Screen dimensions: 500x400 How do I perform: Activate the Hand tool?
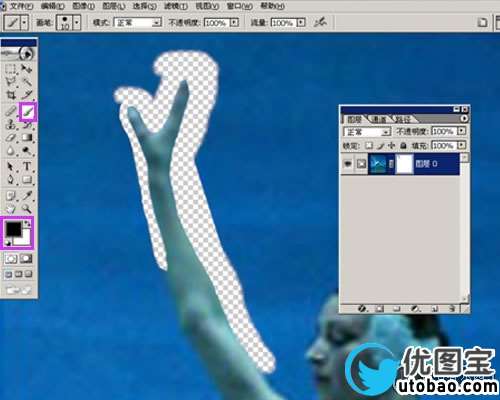click(x=11, y=209)
